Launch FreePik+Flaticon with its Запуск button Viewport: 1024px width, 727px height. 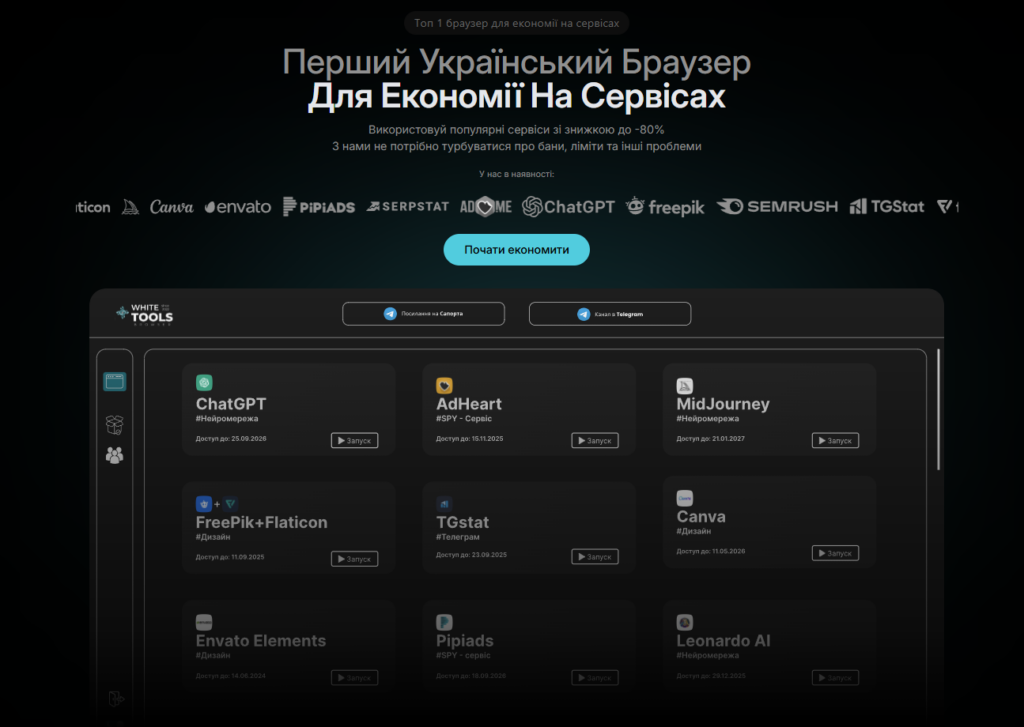click(x=355, y=558)
